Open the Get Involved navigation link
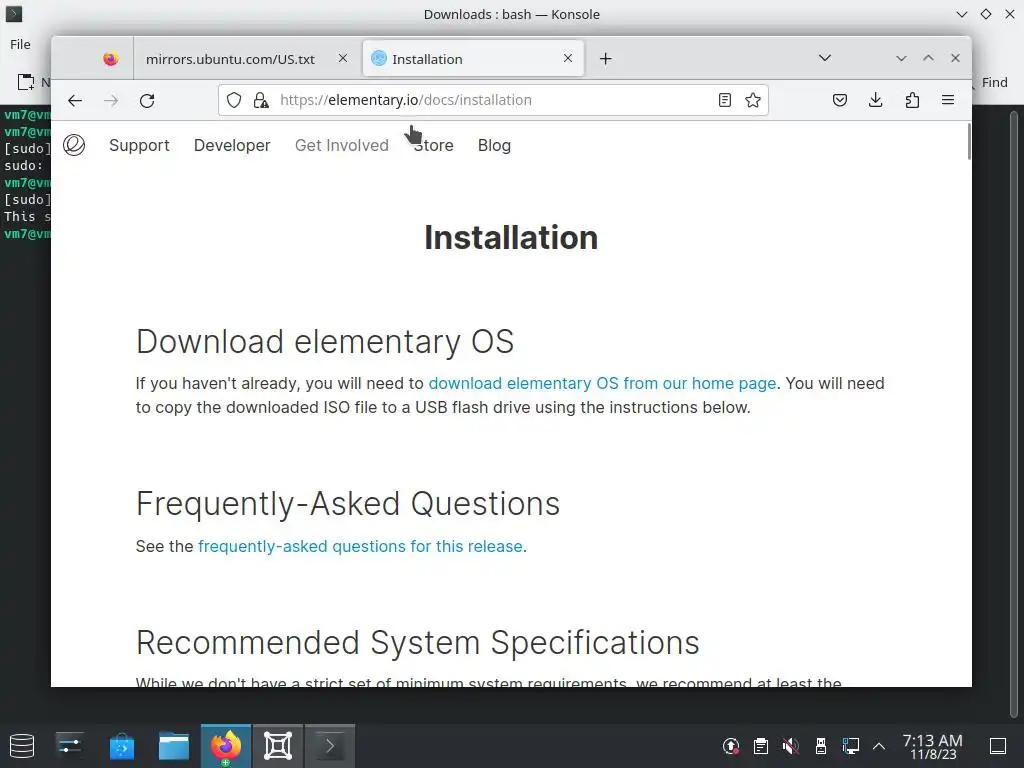This screenshot has width=1024, height=768. tap(342, 145)
